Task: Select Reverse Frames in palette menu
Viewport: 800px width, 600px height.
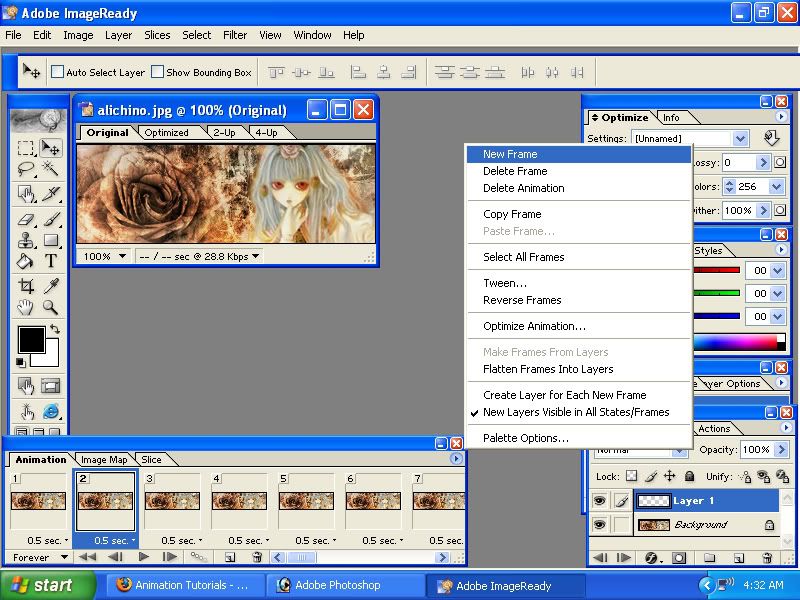Action: pyautogui.click(x=579, y=300)
